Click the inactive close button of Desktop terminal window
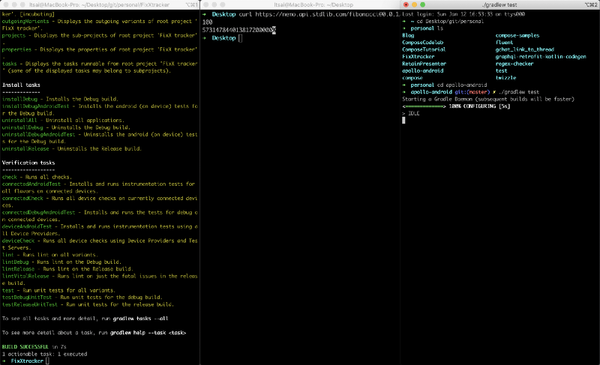The height and width of the screenshot is (365, 600). [x=206, y=5]
